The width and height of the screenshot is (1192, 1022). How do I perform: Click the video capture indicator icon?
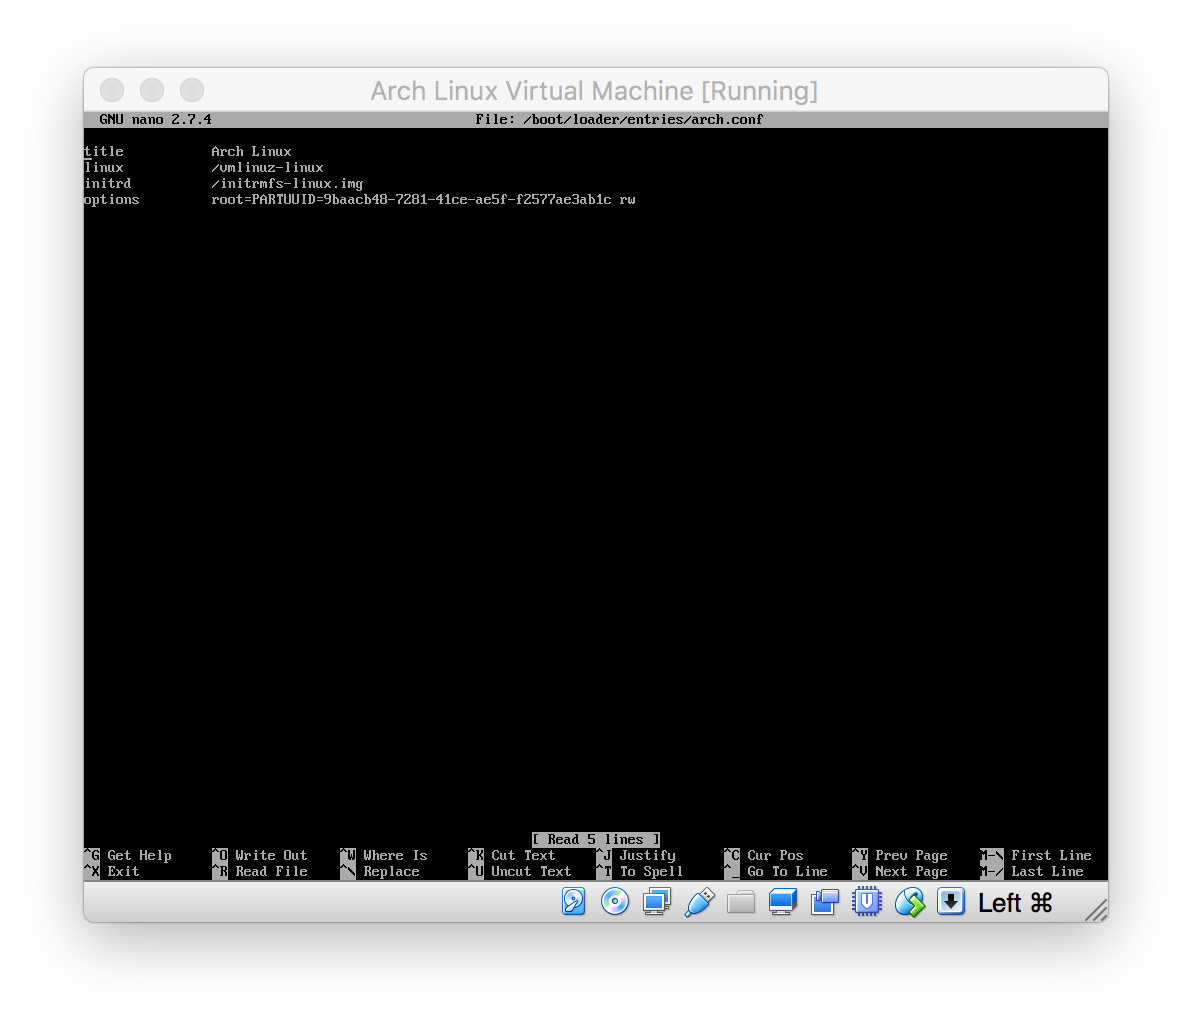pyautogui.click(x=825, y=902)
